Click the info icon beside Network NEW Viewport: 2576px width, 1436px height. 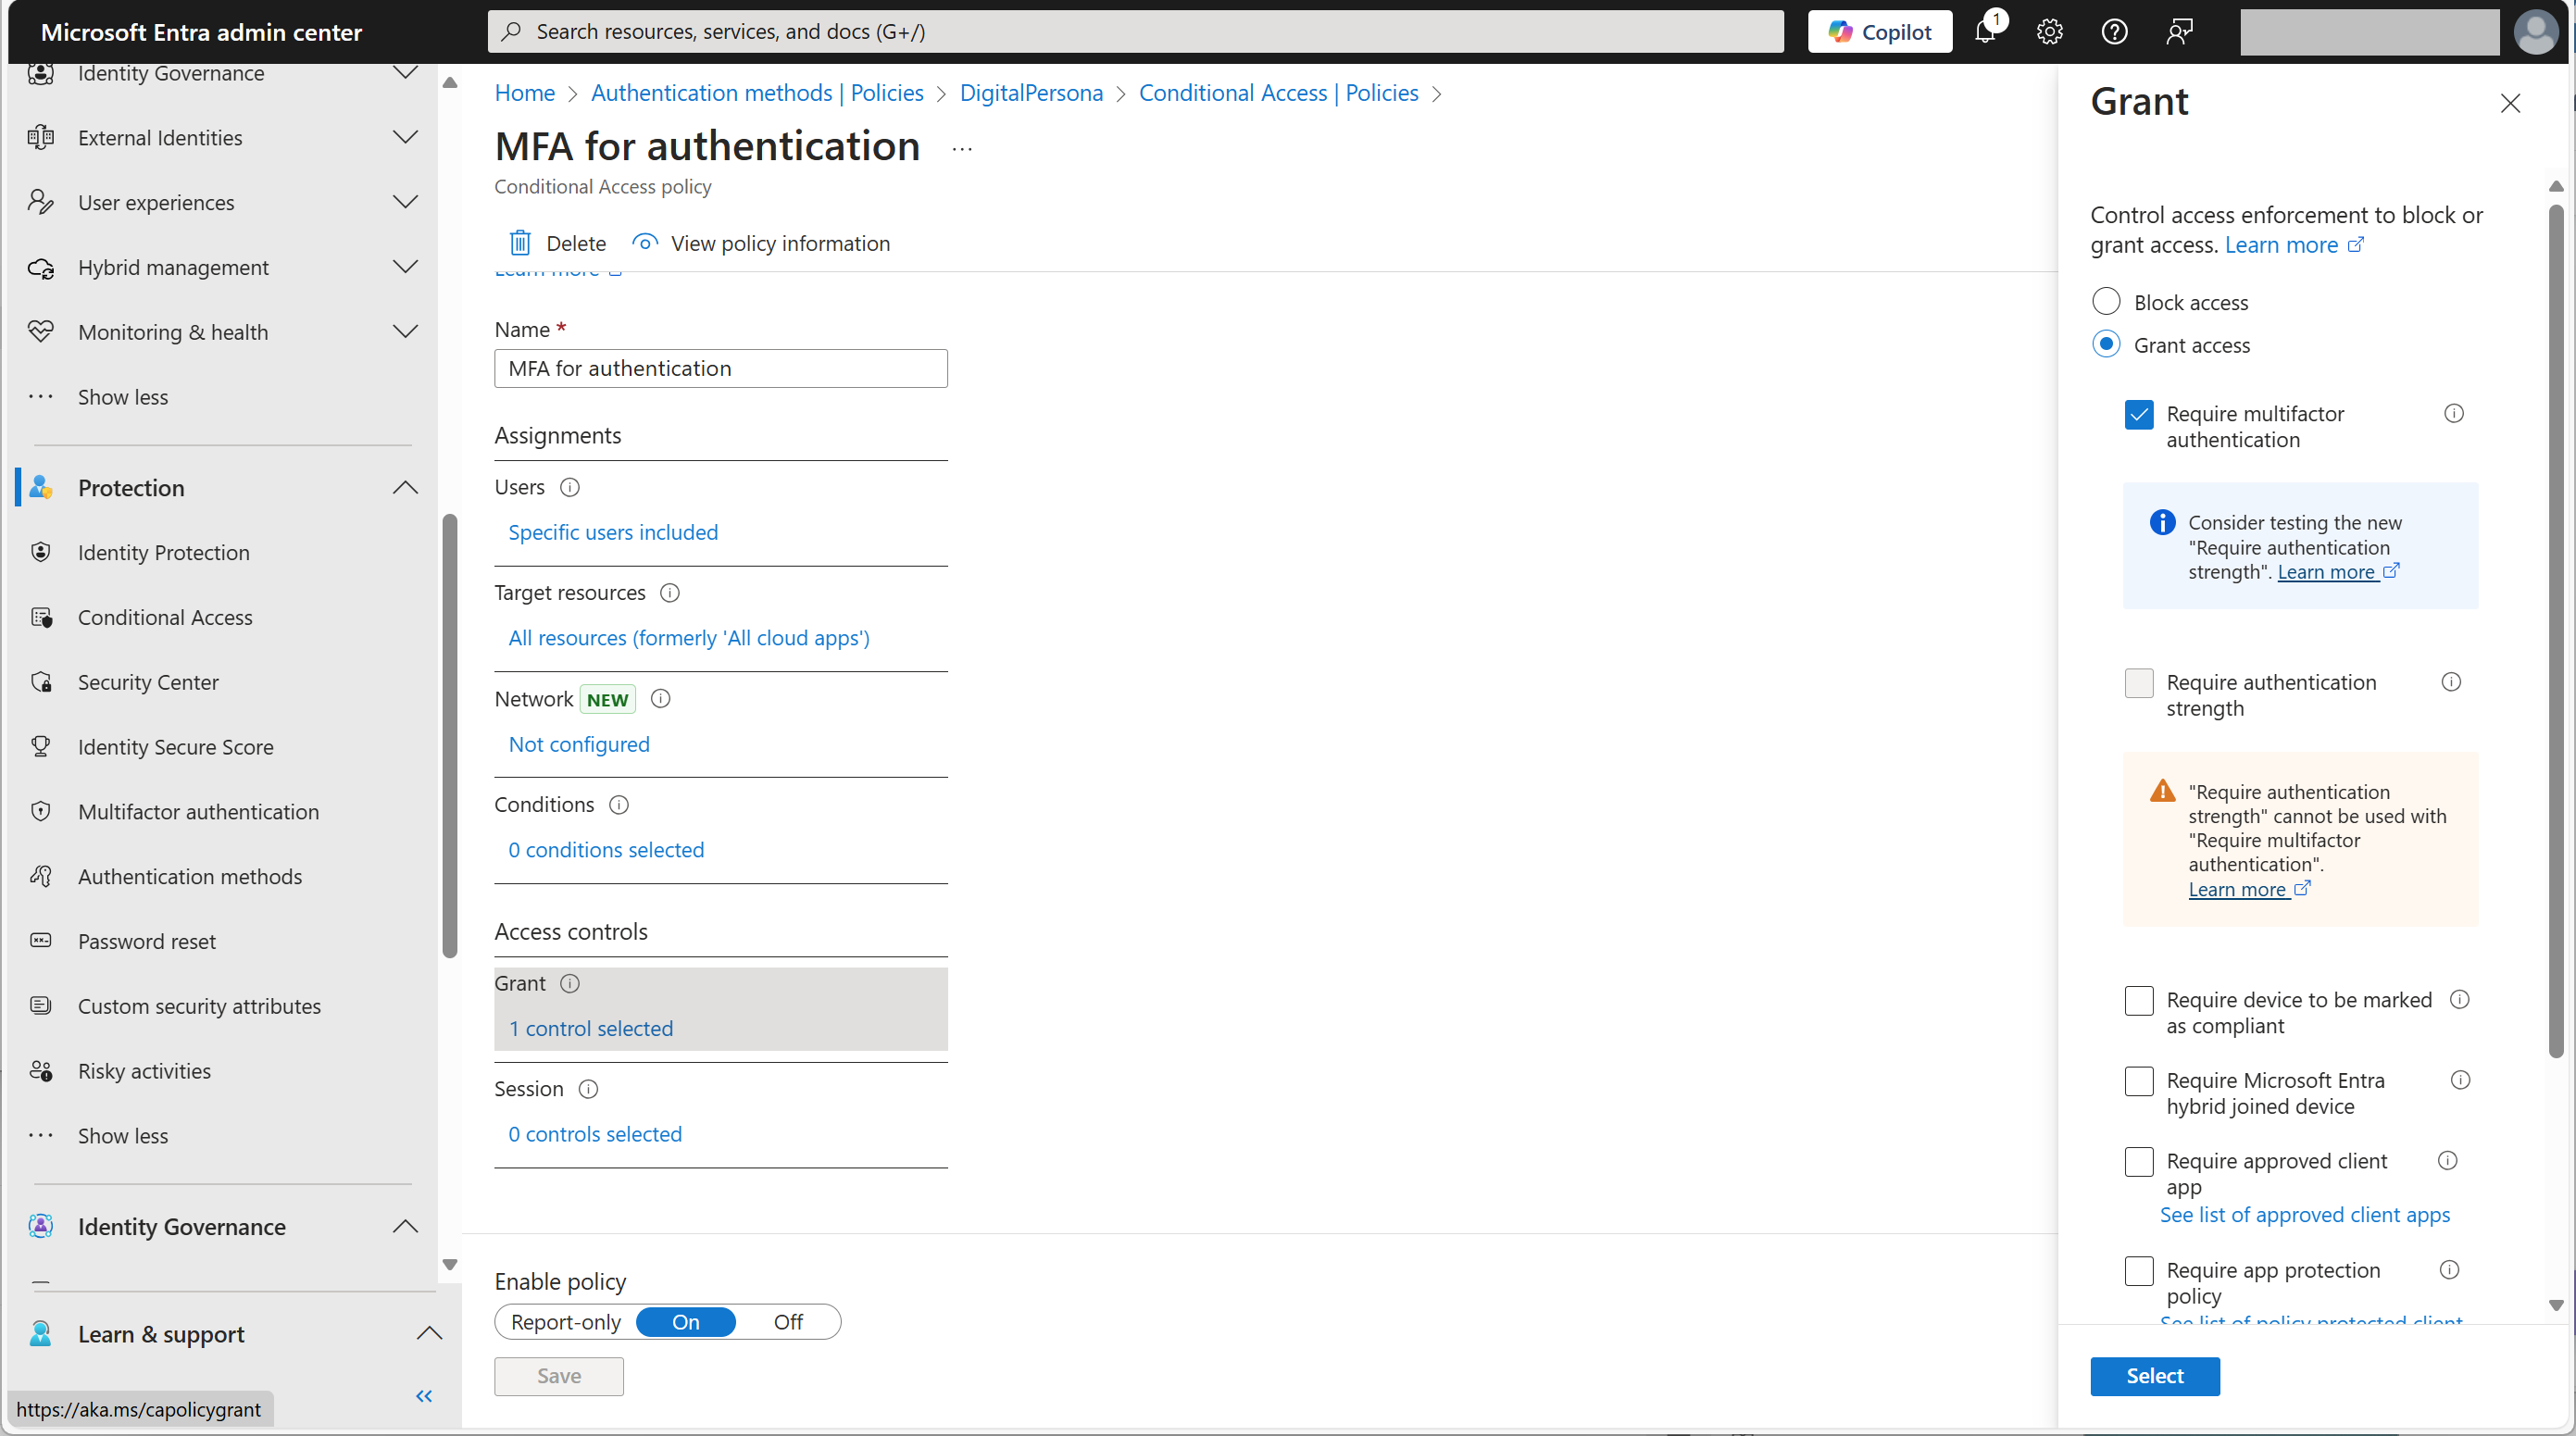[661, 699]
